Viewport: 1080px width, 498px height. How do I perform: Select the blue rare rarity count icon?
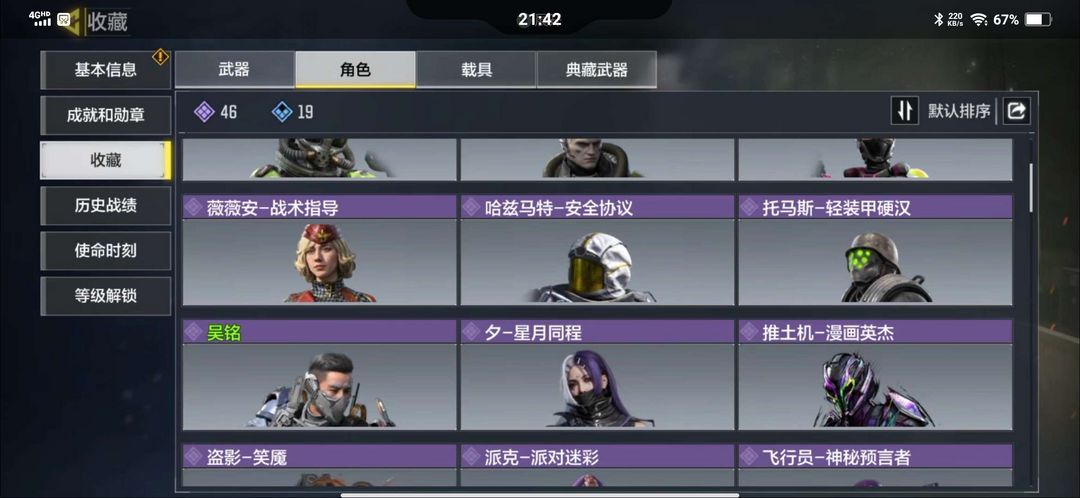282,112
